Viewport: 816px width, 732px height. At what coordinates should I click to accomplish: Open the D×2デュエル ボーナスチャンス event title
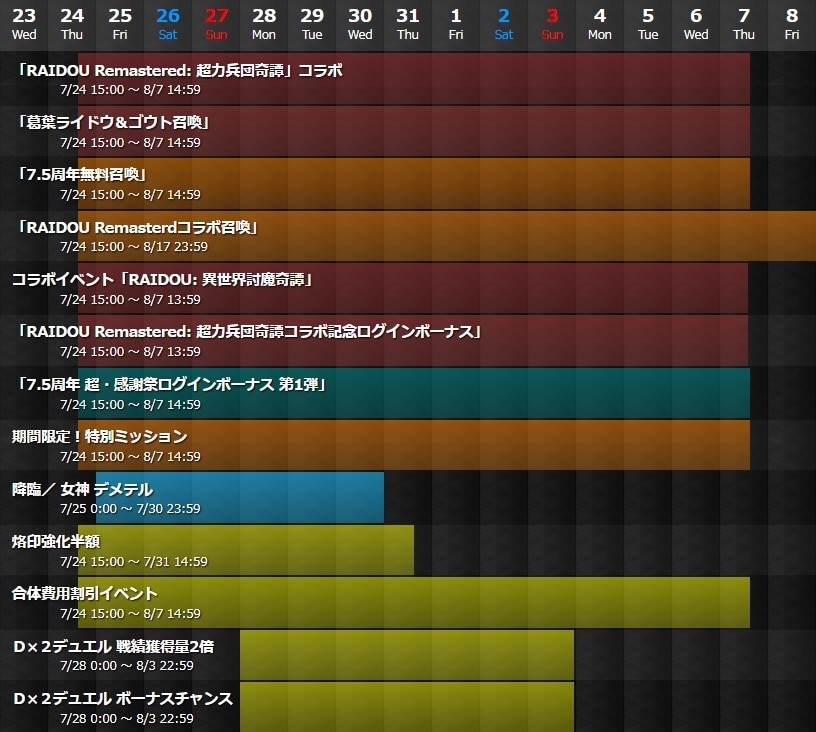coord(123,699)
